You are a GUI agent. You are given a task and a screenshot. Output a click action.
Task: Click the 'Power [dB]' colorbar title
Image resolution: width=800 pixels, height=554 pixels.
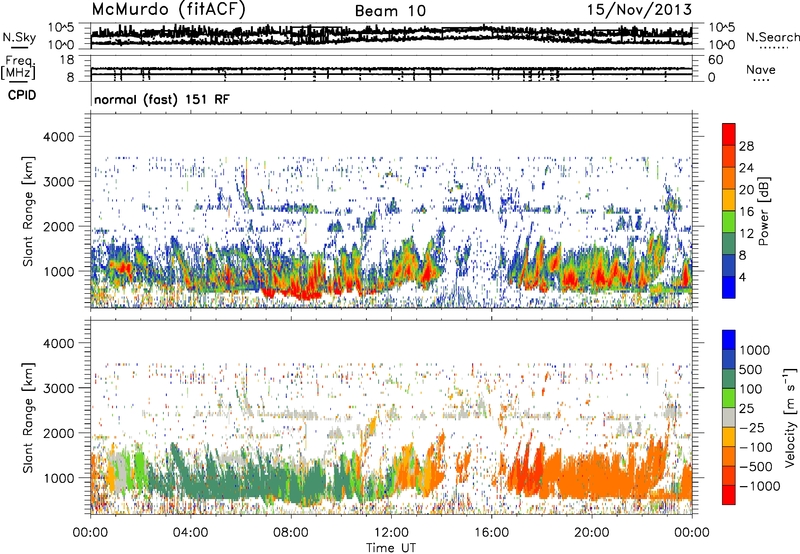pos(763,211)
